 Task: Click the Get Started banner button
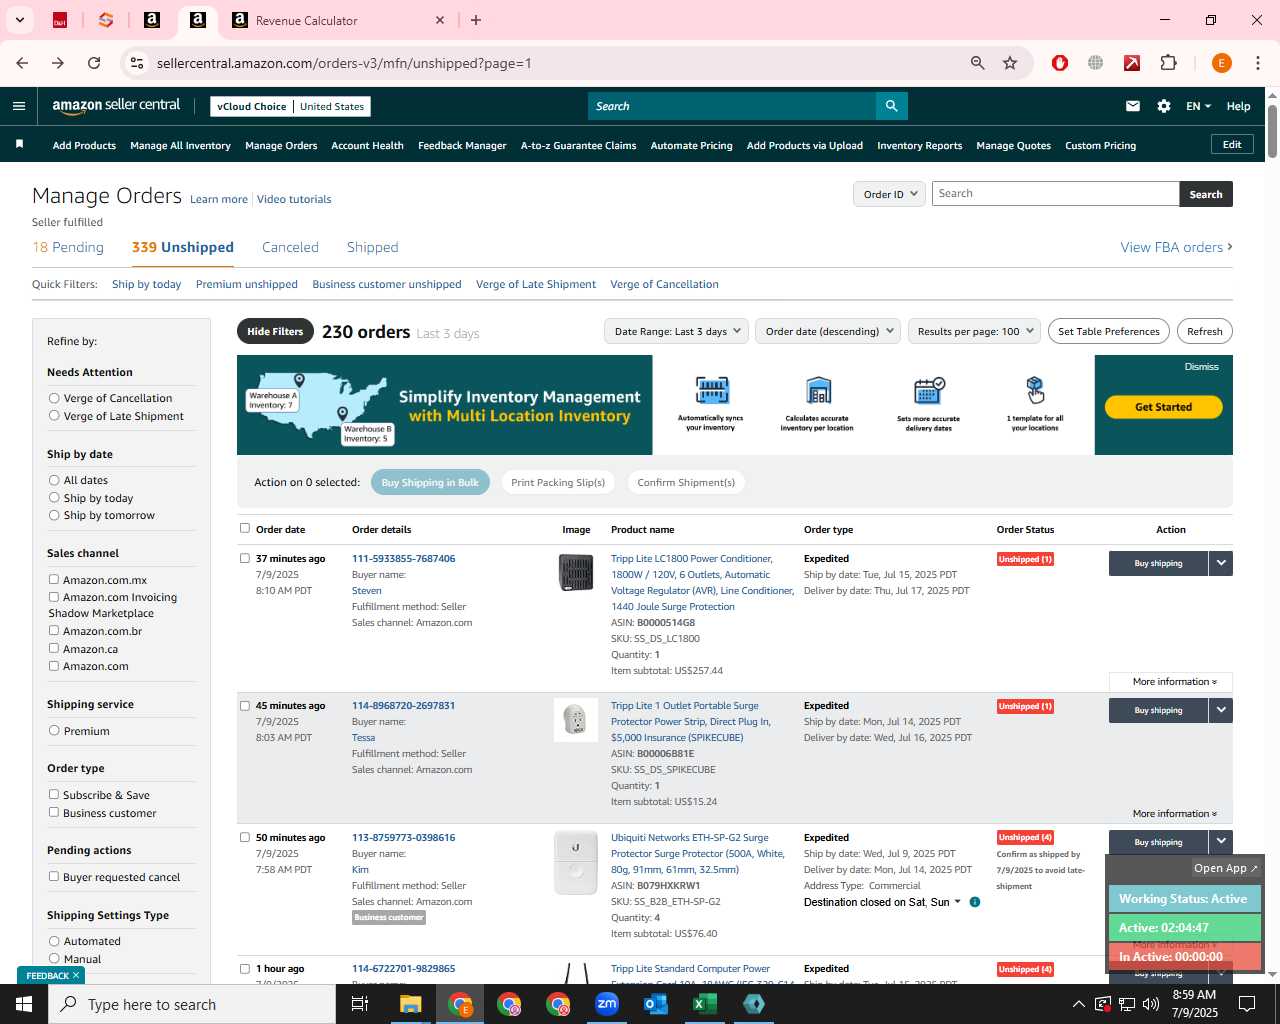[1163, 407]
